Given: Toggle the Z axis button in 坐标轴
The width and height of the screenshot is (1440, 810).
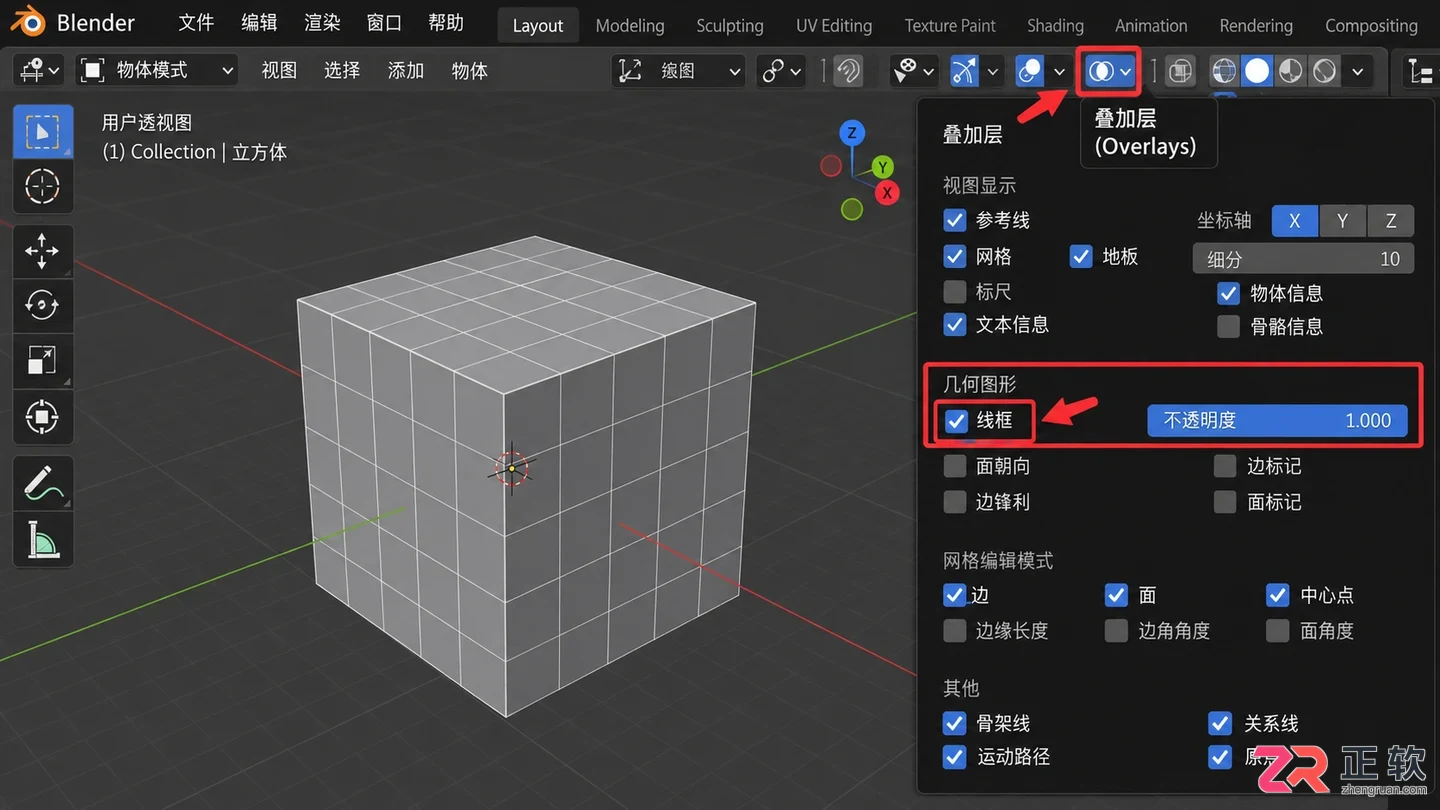Looking at the screenshot, I should coord(1391,221).
